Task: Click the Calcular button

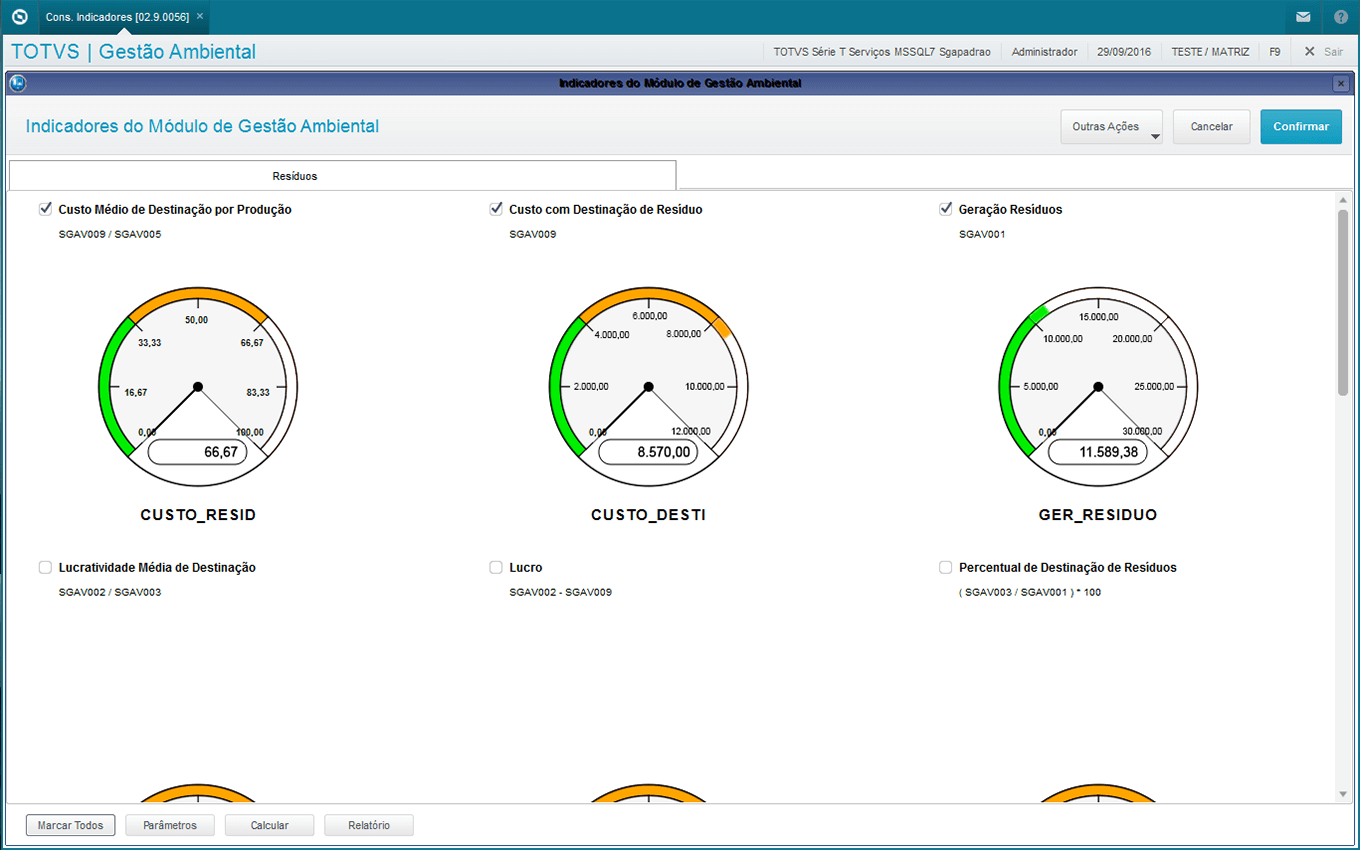Action: coord(269,826)
